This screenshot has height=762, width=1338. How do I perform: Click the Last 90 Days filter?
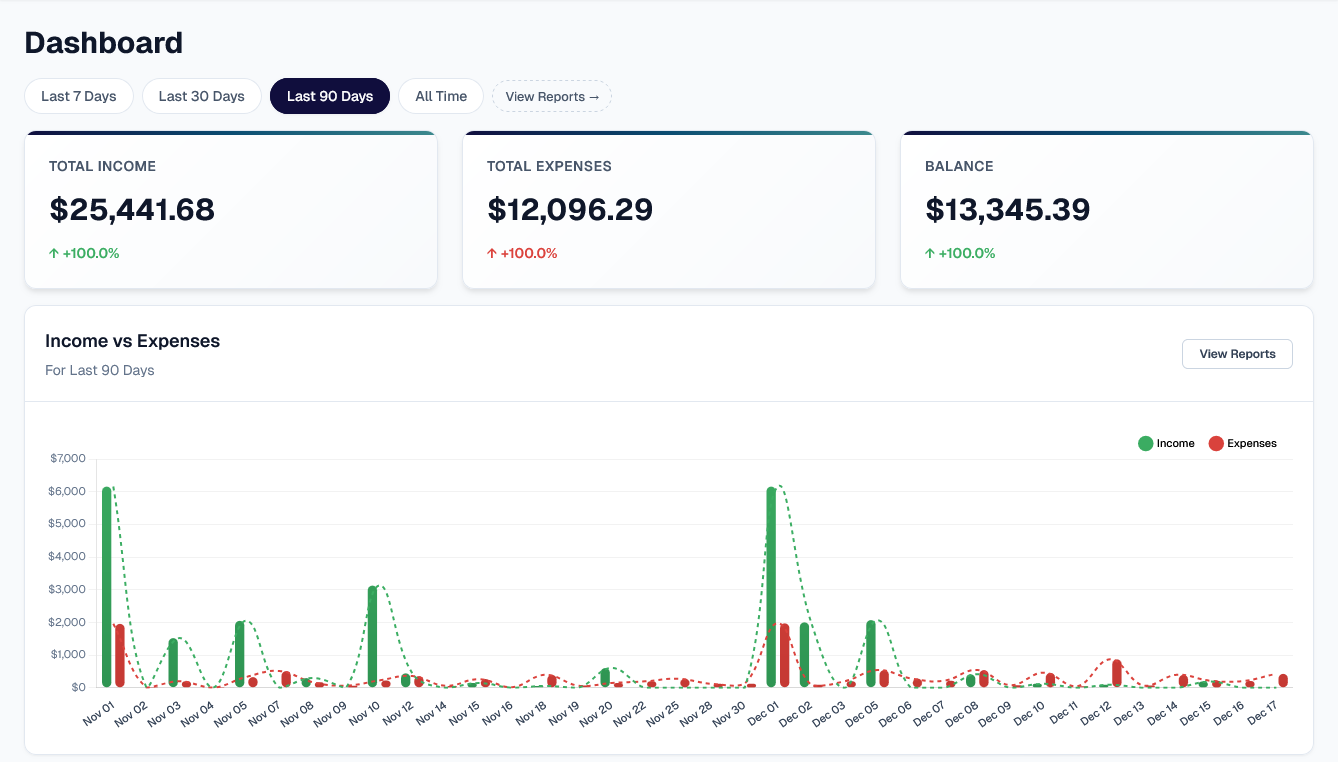click(x=329, y=97)
